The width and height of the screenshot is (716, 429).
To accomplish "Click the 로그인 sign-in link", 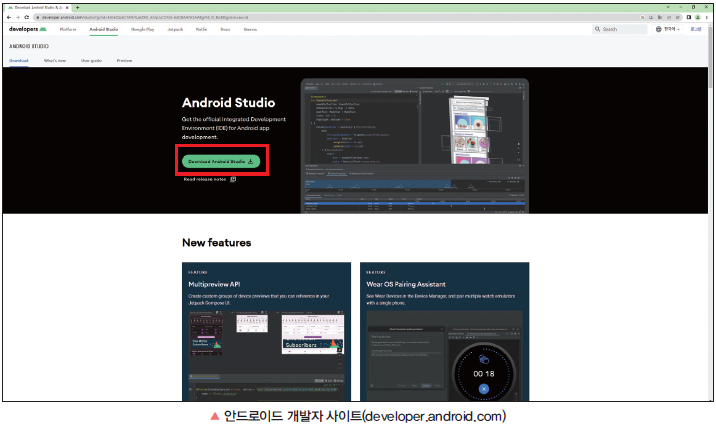I will 695,29.
